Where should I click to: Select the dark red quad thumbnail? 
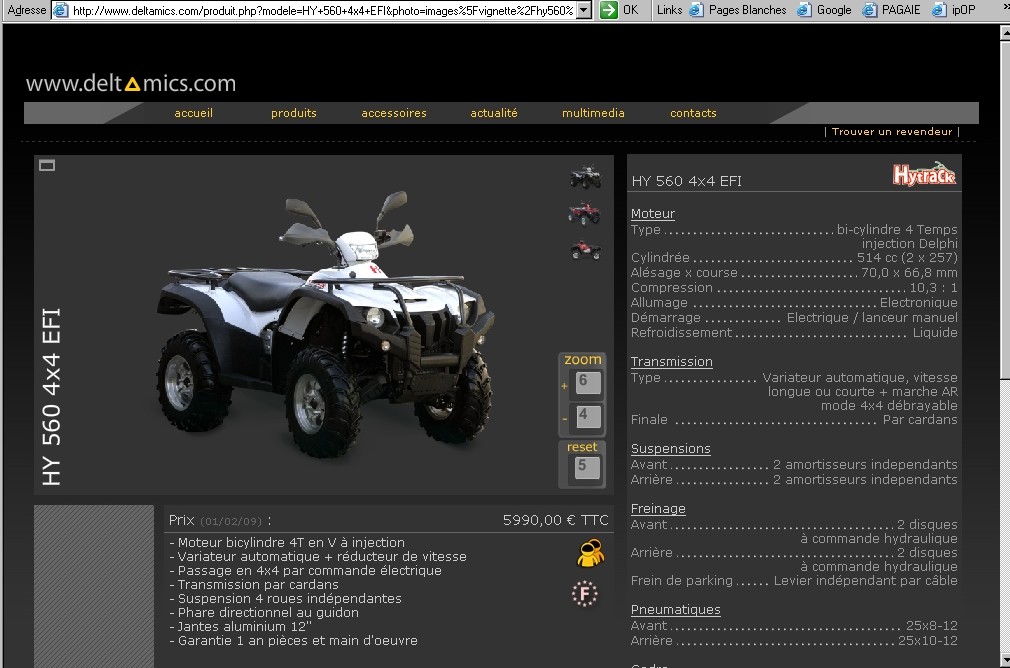585,213
